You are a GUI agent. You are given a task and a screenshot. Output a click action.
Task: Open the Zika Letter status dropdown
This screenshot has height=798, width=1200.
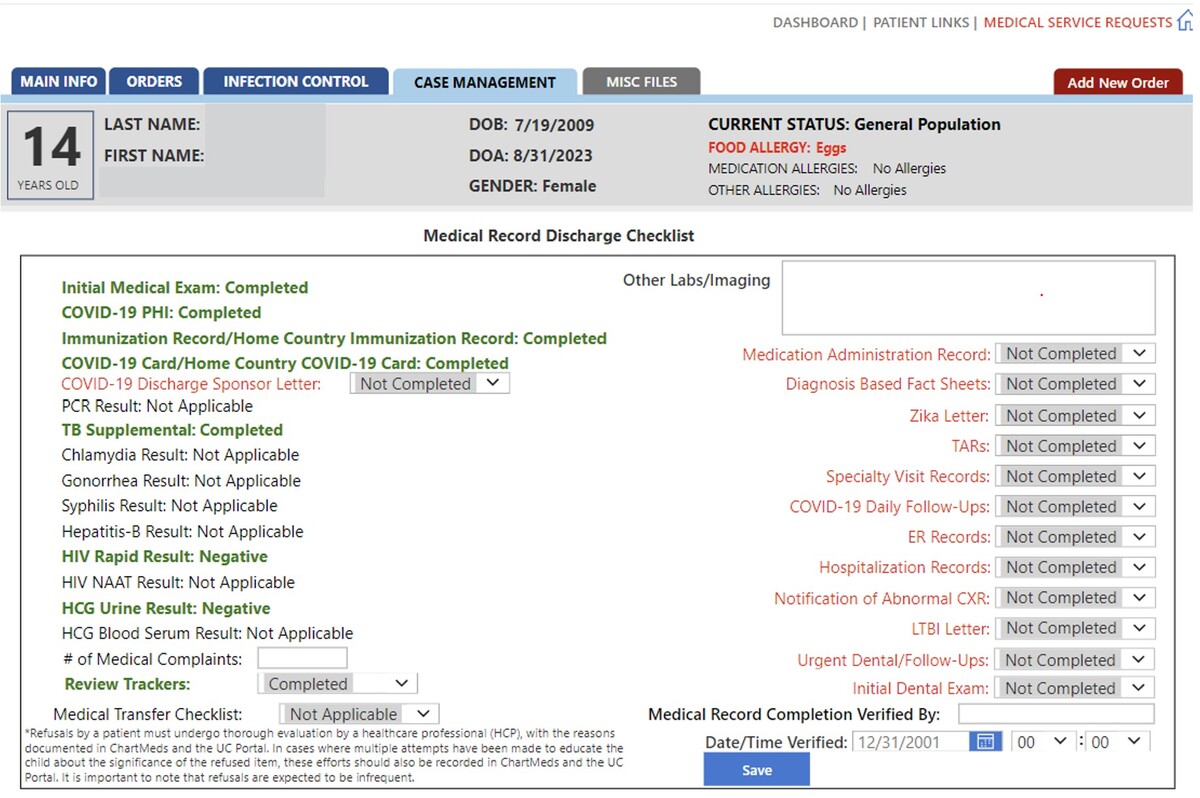1075,416
